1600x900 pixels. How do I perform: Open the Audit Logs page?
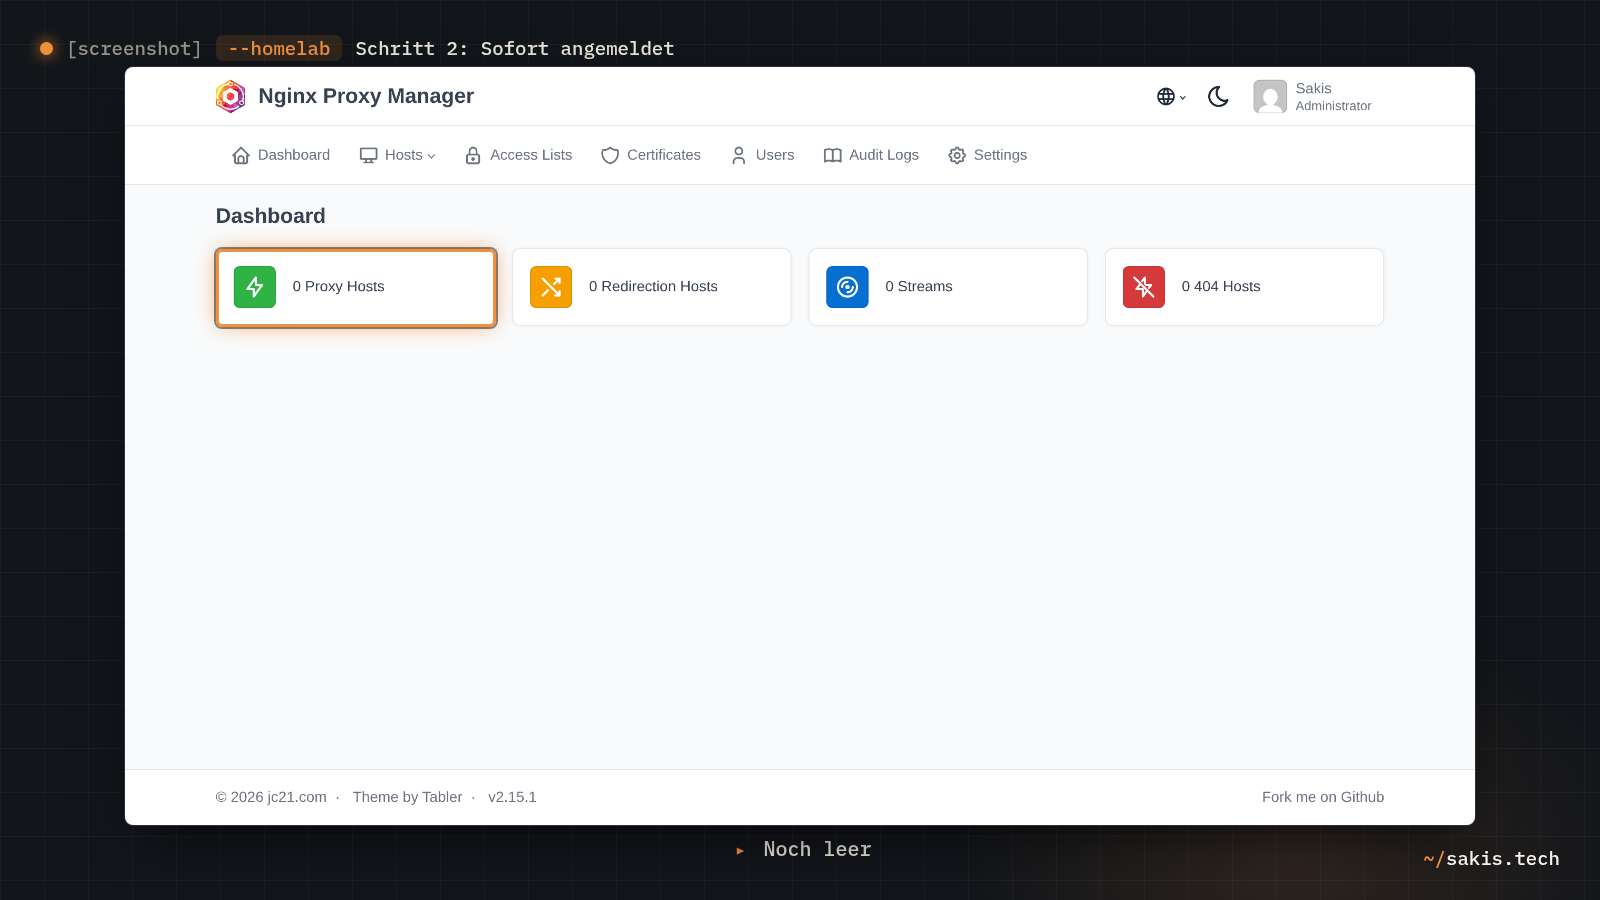(x=871, y=155)
